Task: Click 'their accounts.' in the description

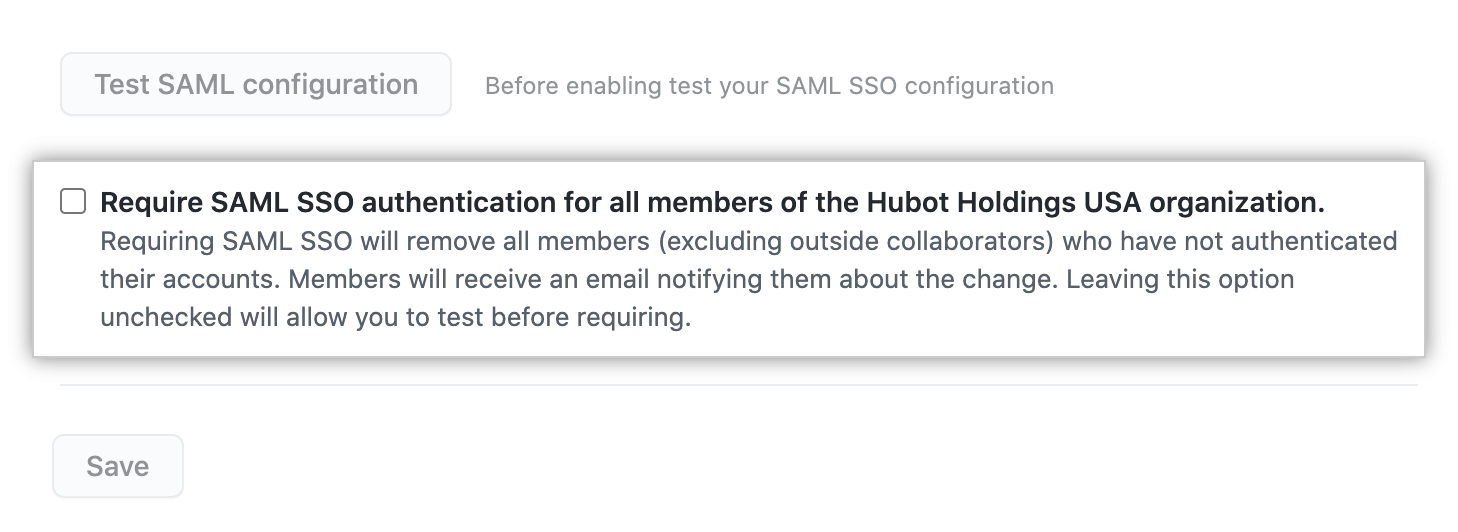Action: [x=190, y=280]
